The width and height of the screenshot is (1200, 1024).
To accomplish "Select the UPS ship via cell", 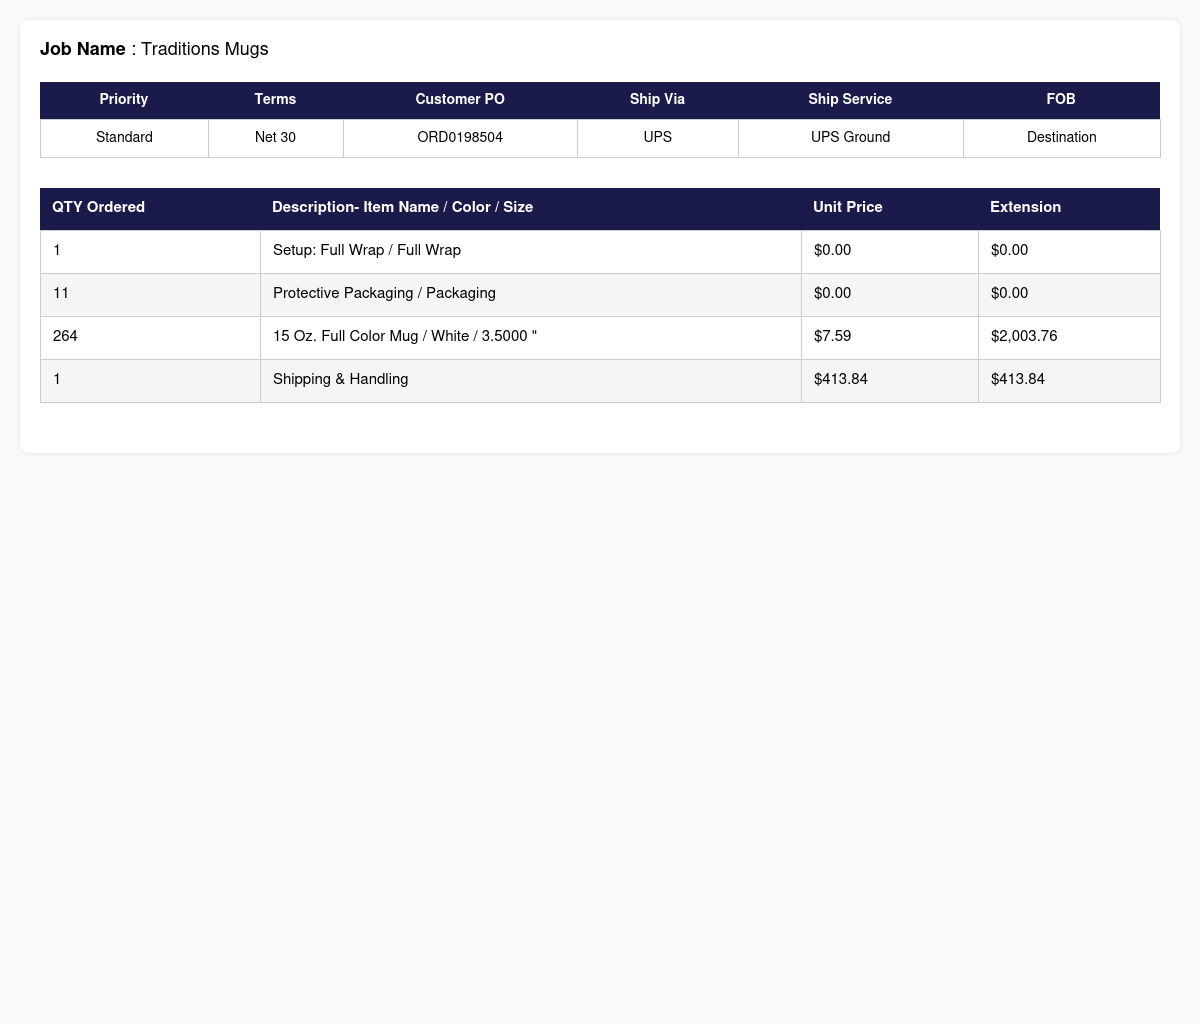I will pos(657,138).
